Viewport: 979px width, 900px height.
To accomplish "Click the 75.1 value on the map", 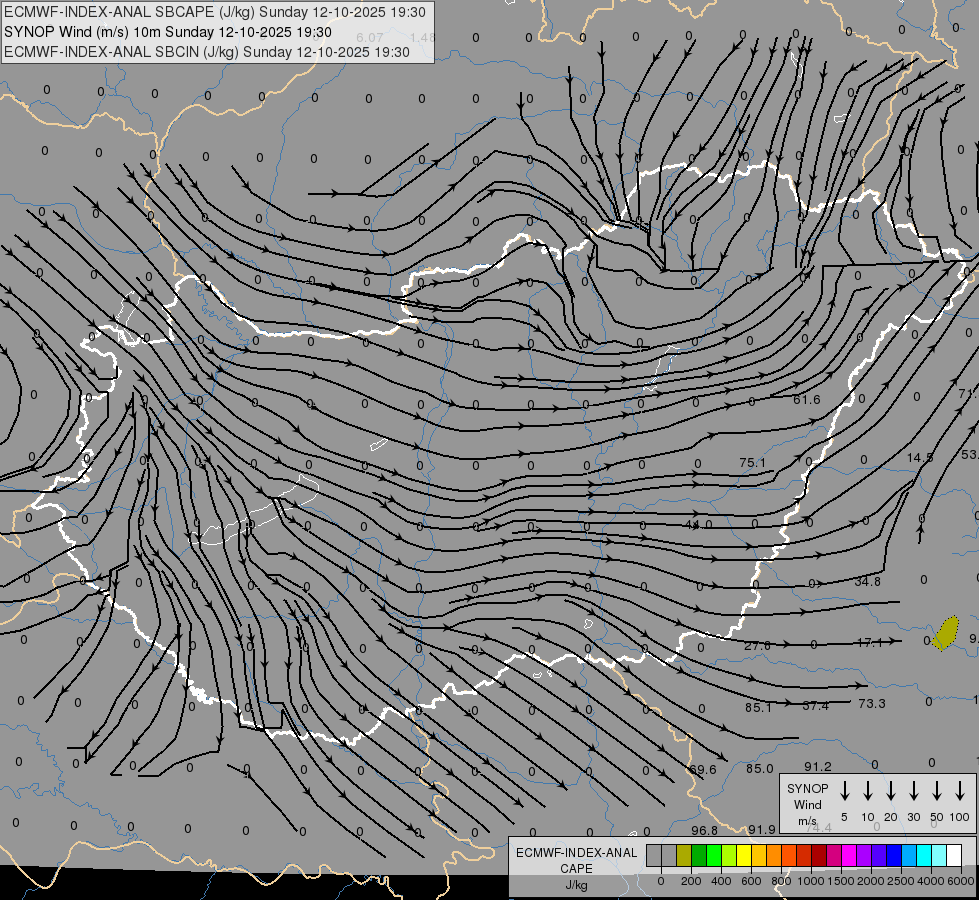I will pyautogui.click(x=752, y=463).
